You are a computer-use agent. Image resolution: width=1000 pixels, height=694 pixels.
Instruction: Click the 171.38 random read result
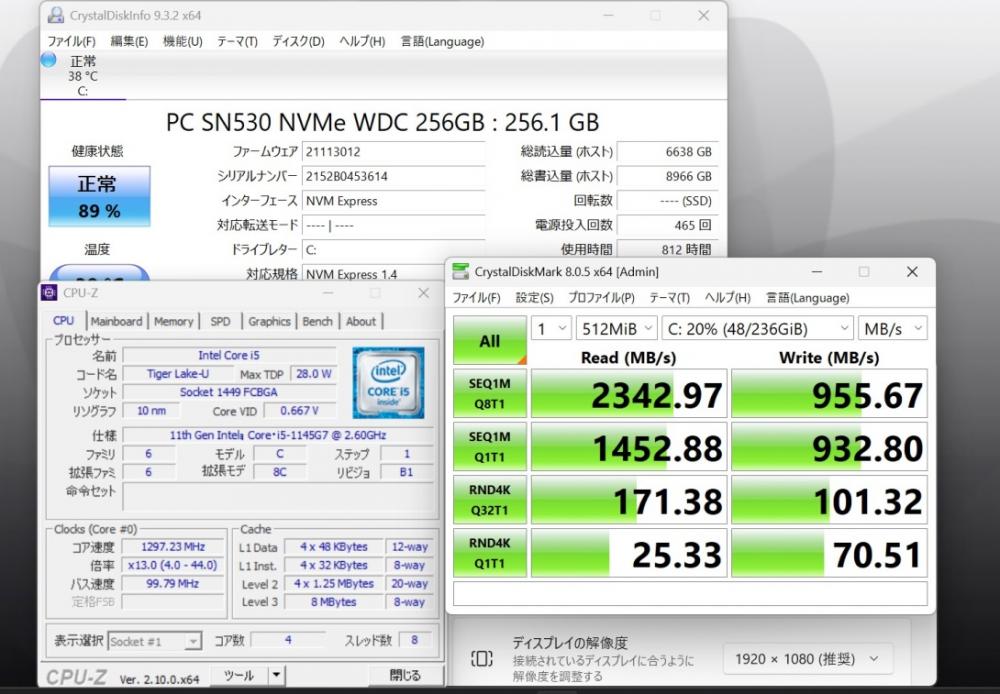pos(629,499)
